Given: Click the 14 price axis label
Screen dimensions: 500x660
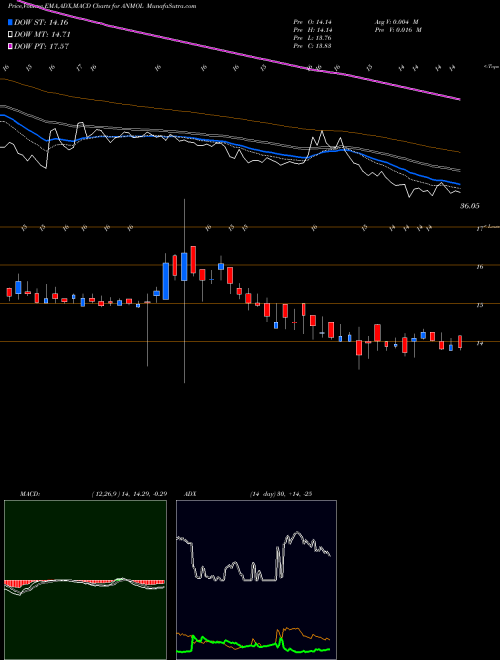Looking at the screenshot, I should [x=479, y=343].
